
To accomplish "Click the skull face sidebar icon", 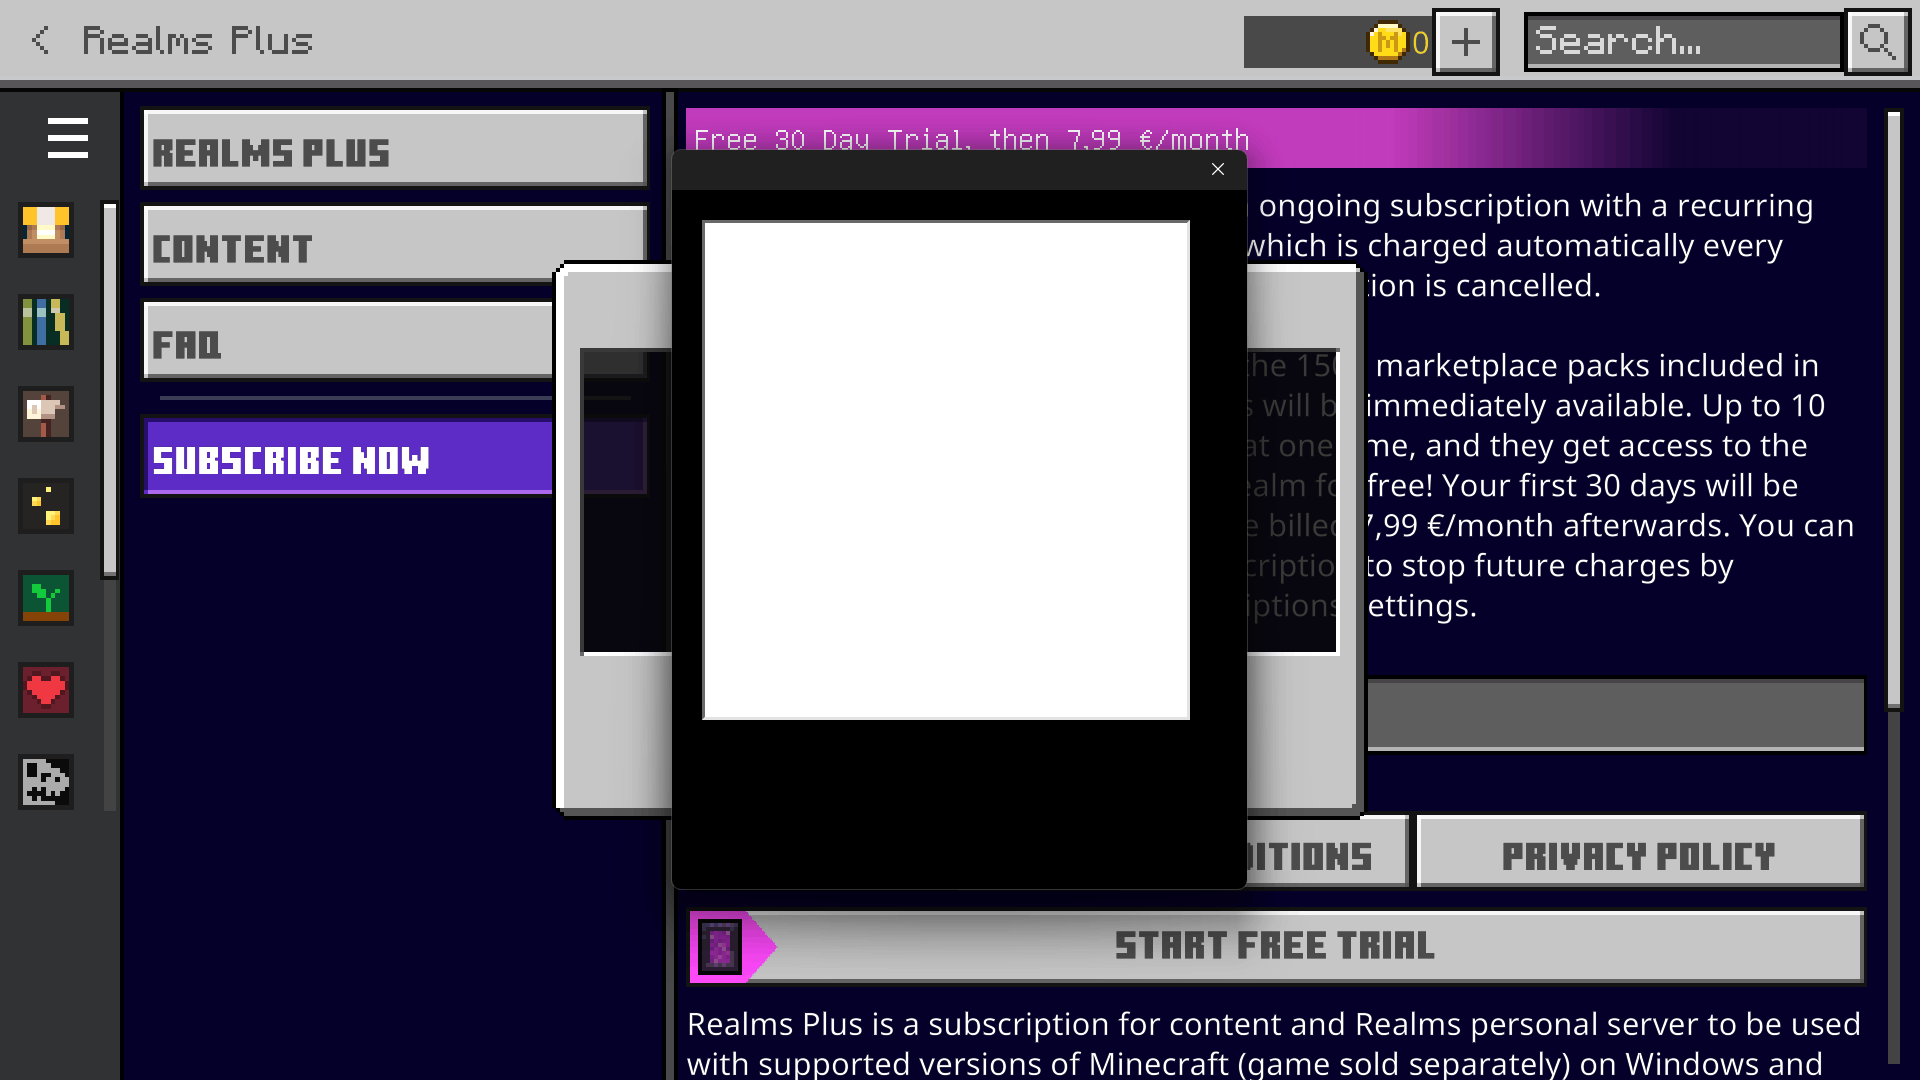I will coord(46,782).
